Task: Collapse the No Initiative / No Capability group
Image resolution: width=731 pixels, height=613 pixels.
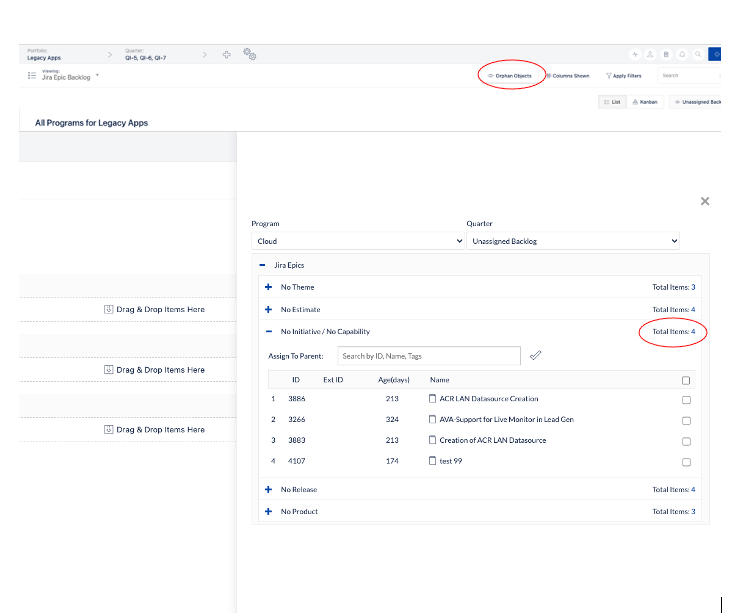Action: point(269,331)
